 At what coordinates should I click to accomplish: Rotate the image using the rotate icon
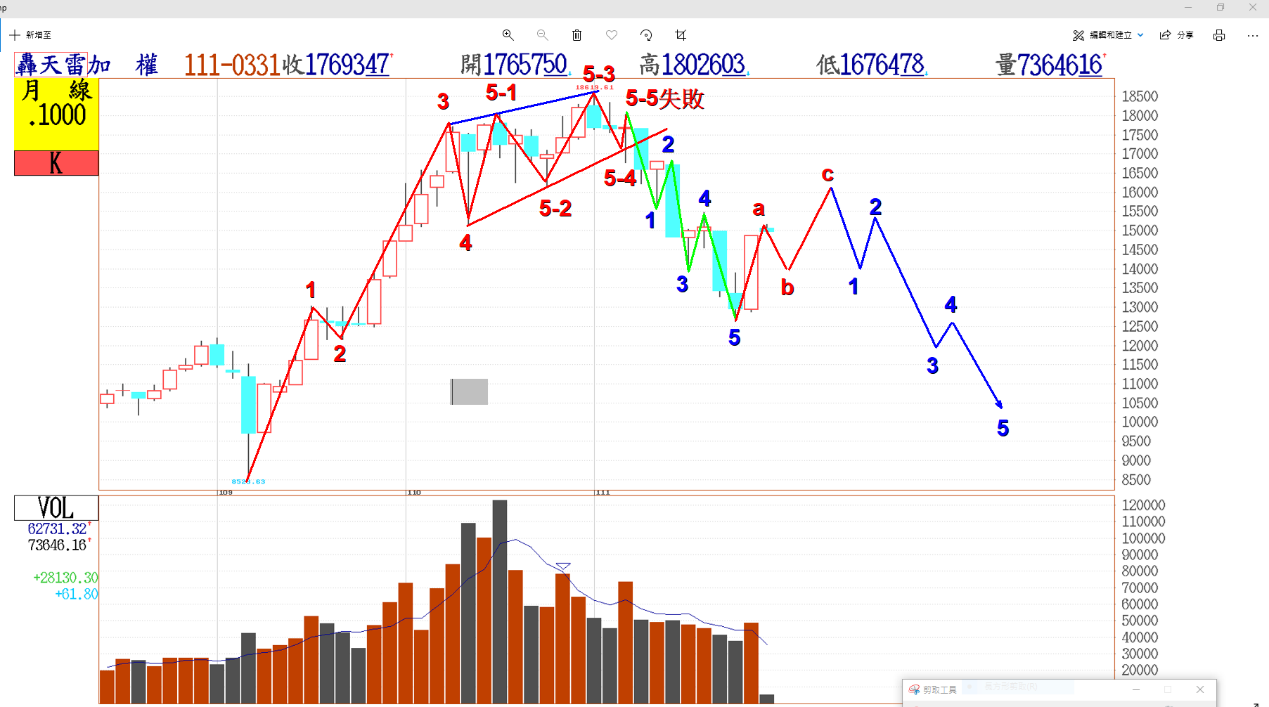[x=646, y=34]
